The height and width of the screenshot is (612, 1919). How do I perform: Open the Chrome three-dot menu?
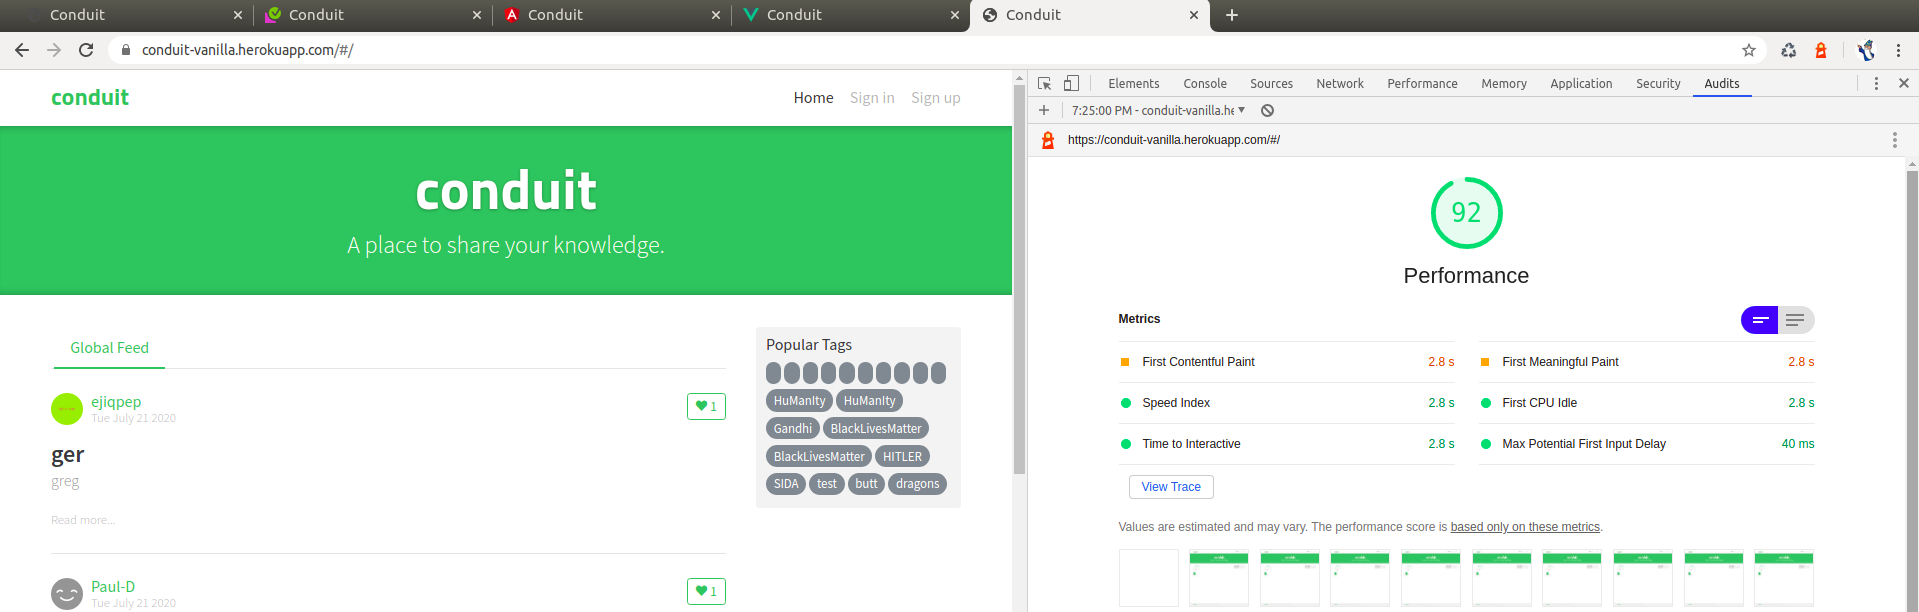(1898, 50)
